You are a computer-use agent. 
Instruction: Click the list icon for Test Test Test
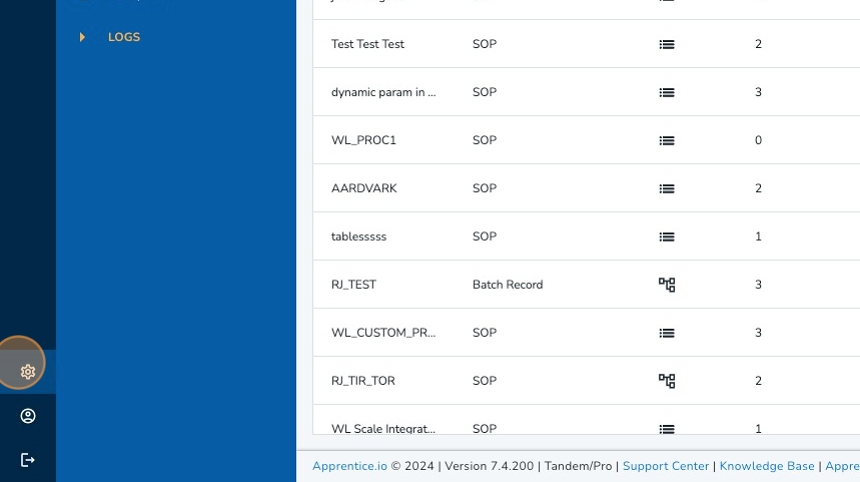(667, 45)
